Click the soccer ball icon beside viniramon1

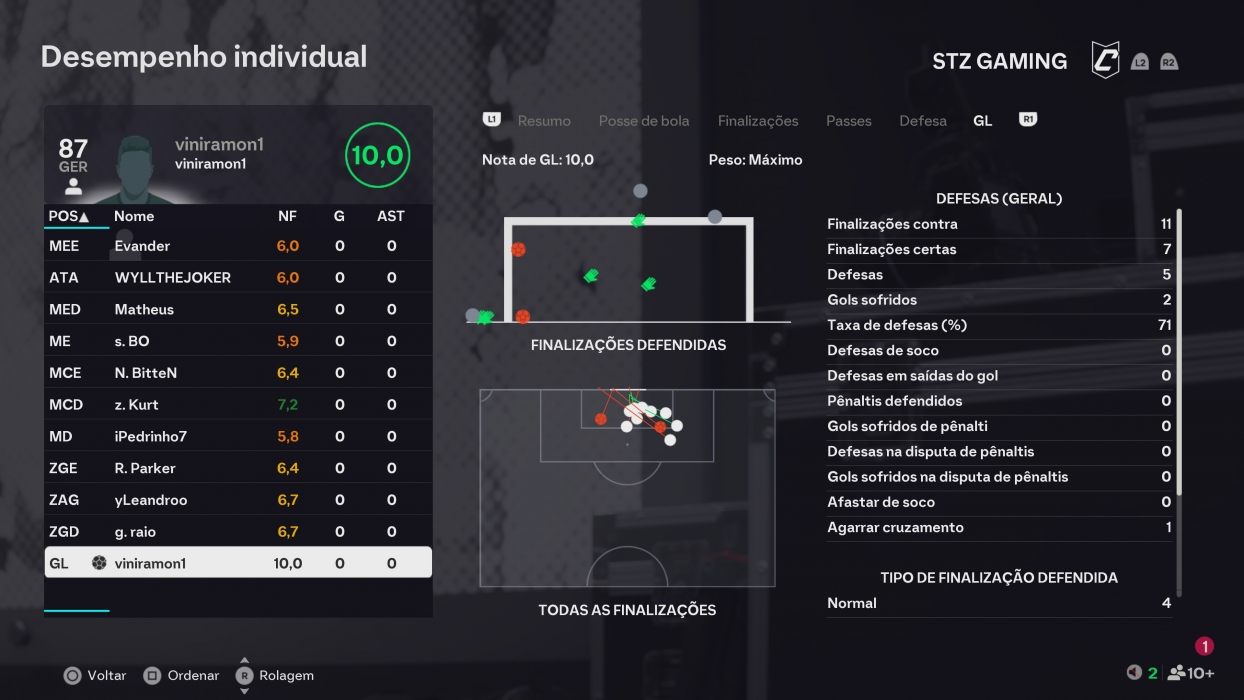99,563
